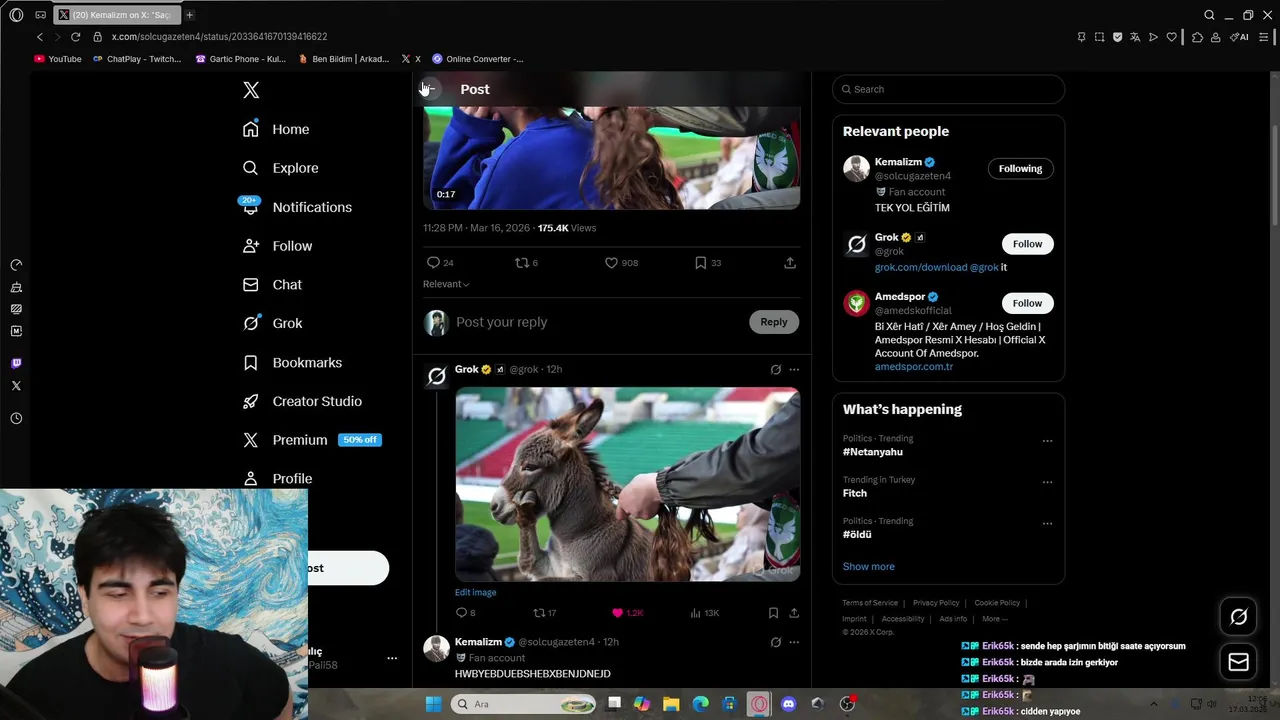Click the Edit image link
Image resolution: width=1280 pixels, height=720 pixels.
click(x=475, y=592)
